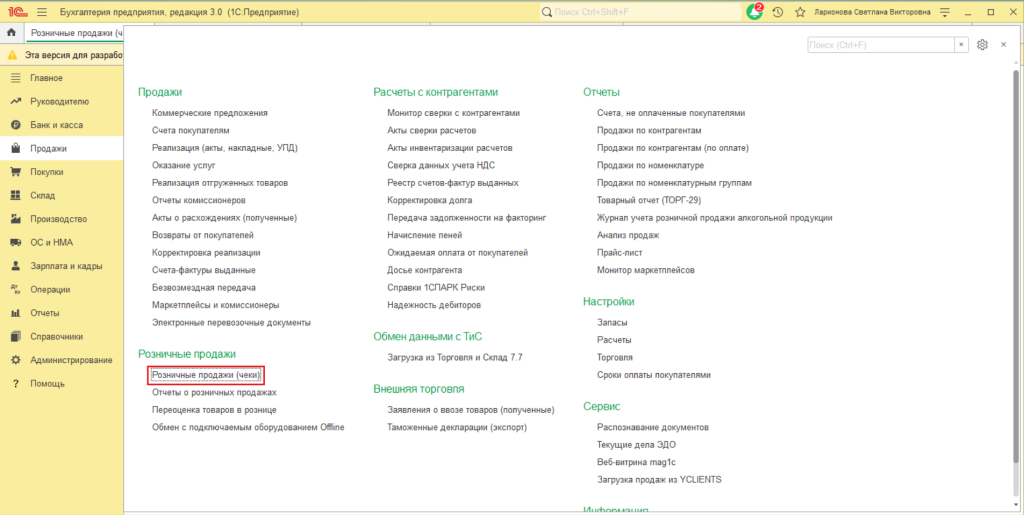Screen dimensions: 1024x515
Task: Open Акты сверки расчетов
Action: tap(431, 131)
